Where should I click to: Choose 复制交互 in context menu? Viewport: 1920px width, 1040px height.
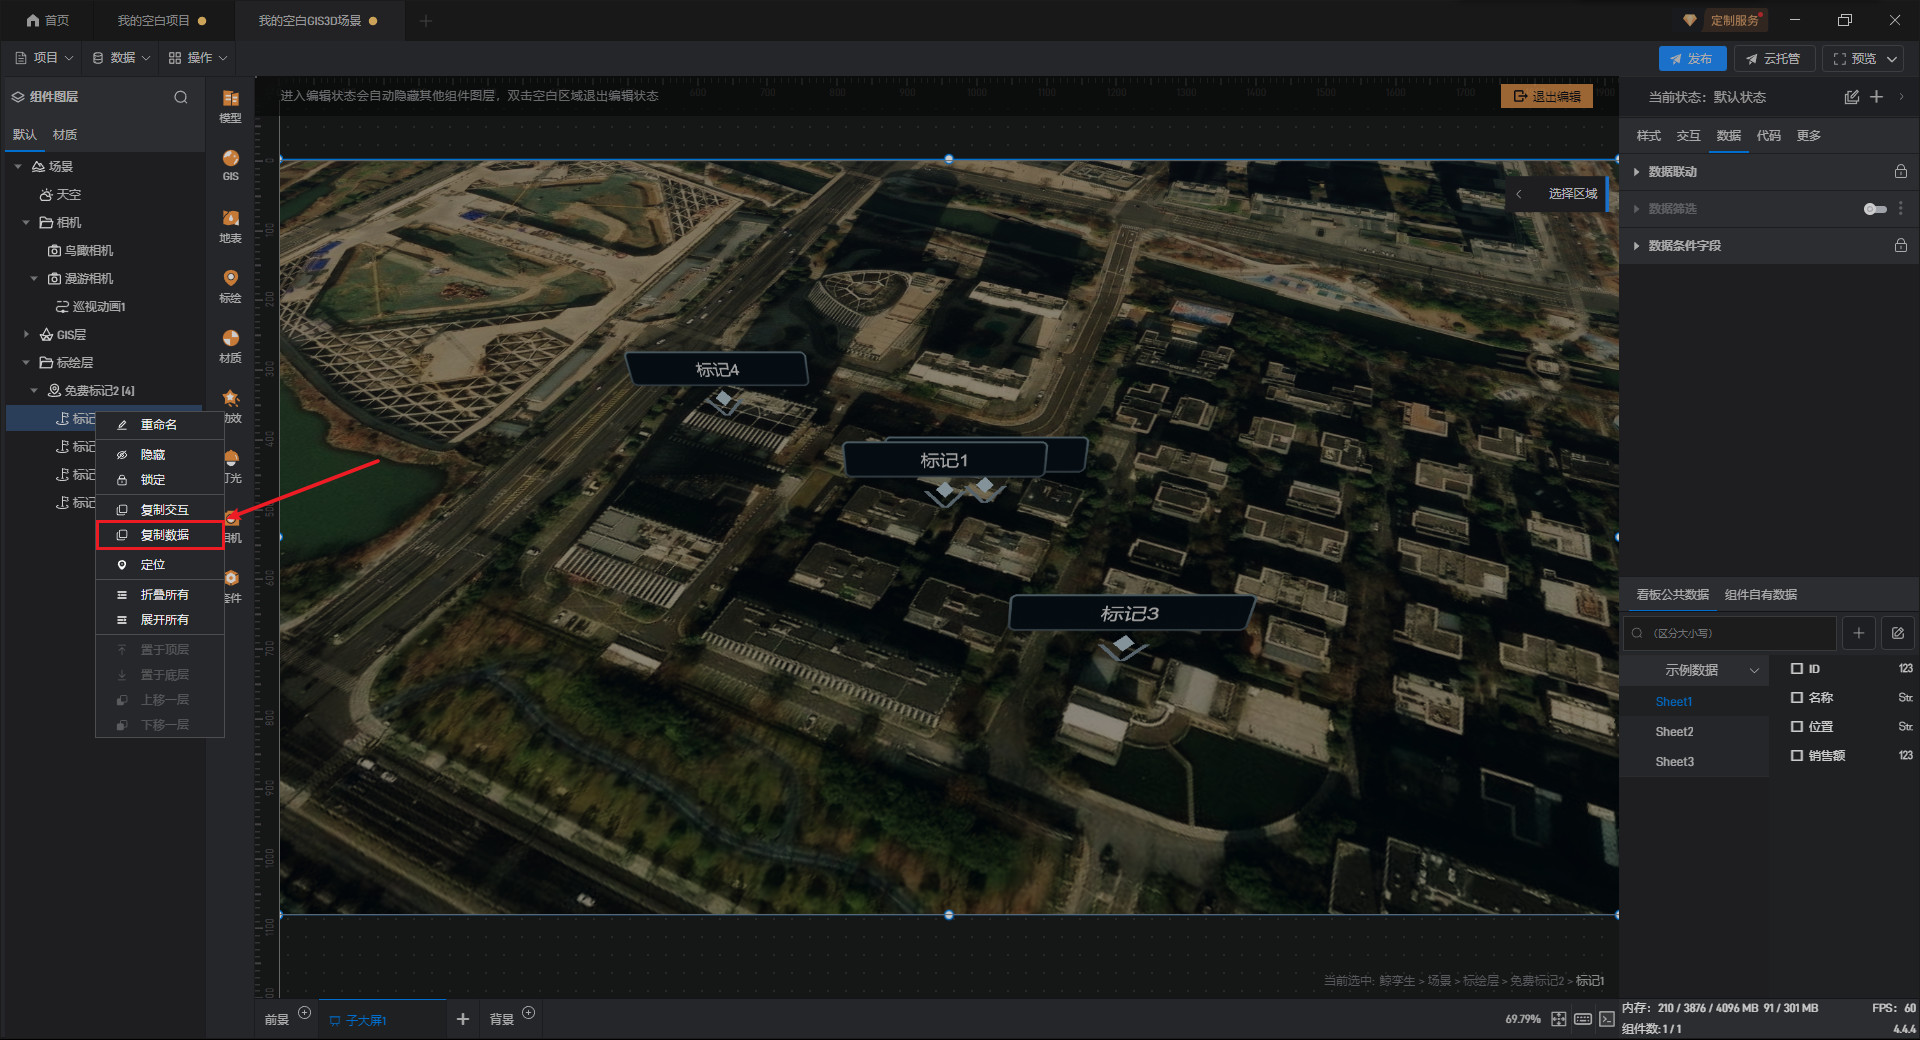[160, 510]
